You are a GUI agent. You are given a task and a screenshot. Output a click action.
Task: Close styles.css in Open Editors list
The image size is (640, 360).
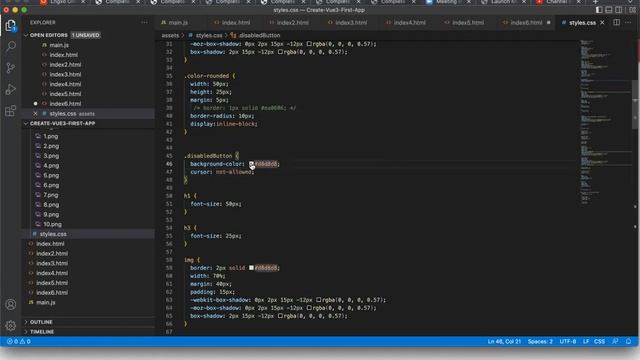point(36,113)
